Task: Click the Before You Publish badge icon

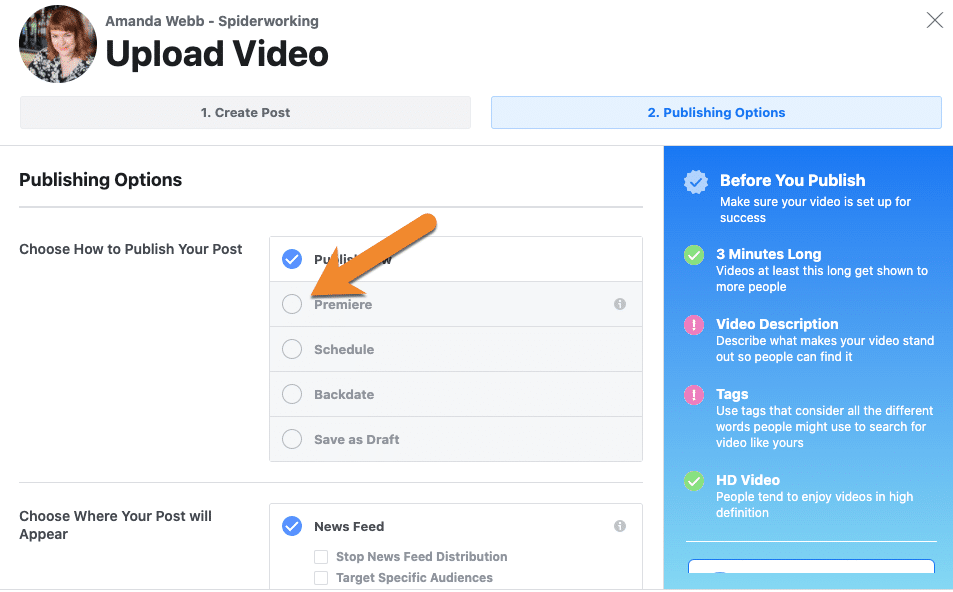Action: point(696,181)
